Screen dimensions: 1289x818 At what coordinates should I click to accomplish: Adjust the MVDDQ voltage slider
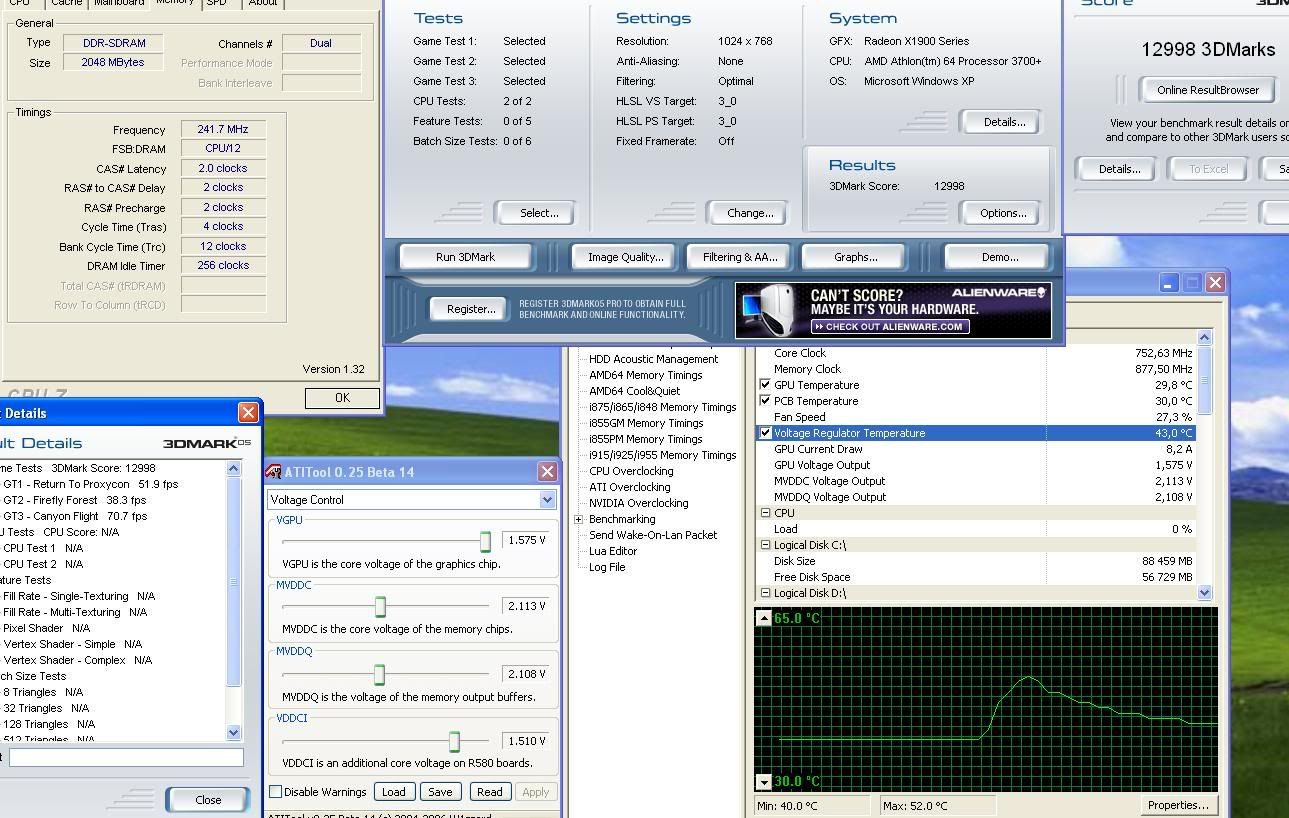tap(379, 674)
